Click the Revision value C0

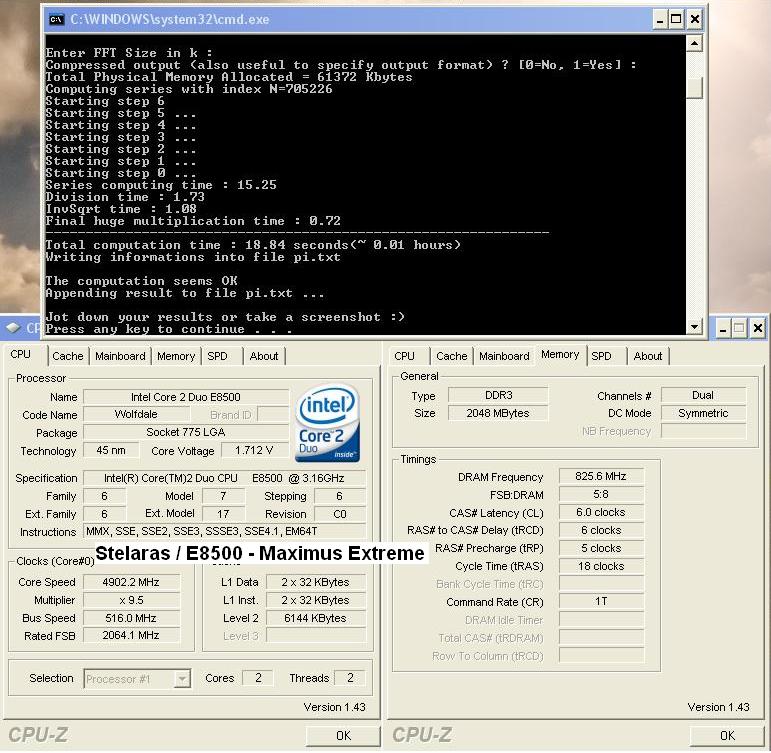(x=340, y=514)
